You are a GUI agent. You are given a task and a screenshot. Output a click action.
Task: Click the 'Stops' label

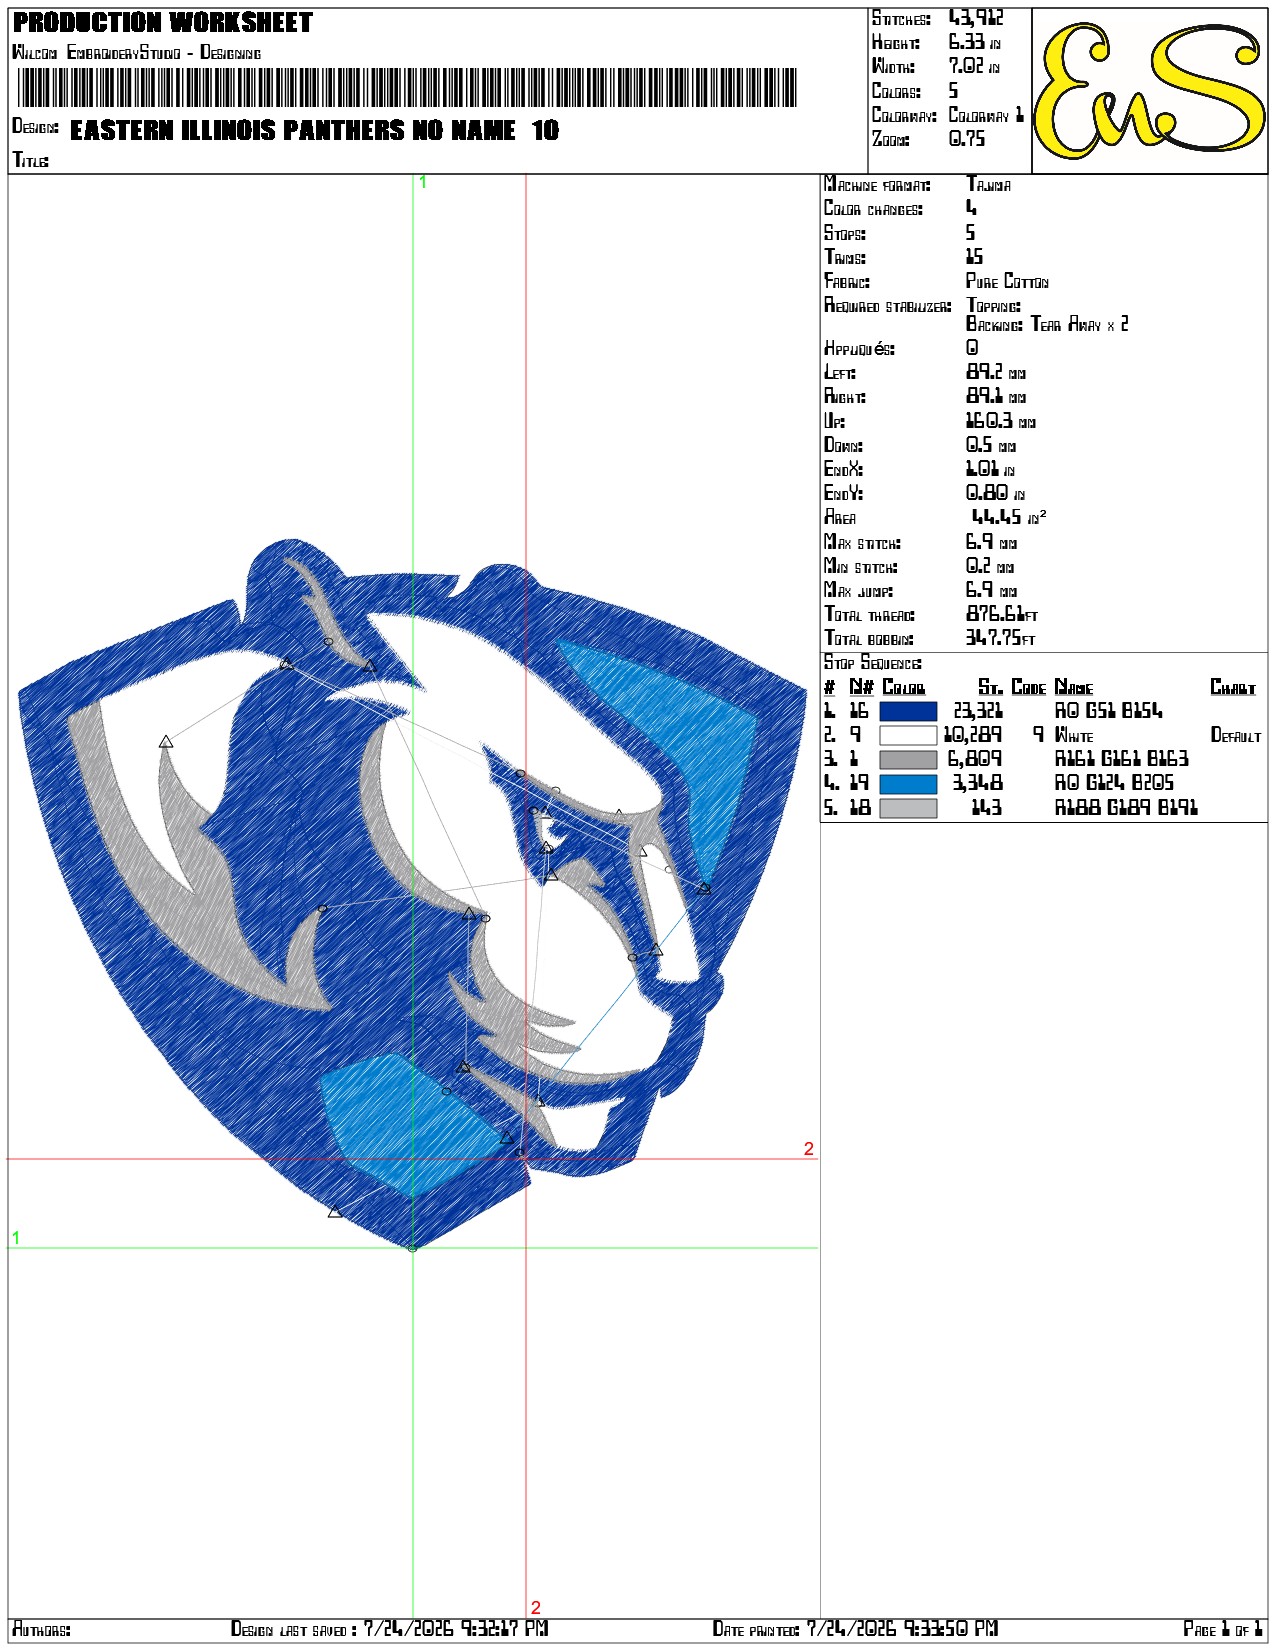pos(845,233)
